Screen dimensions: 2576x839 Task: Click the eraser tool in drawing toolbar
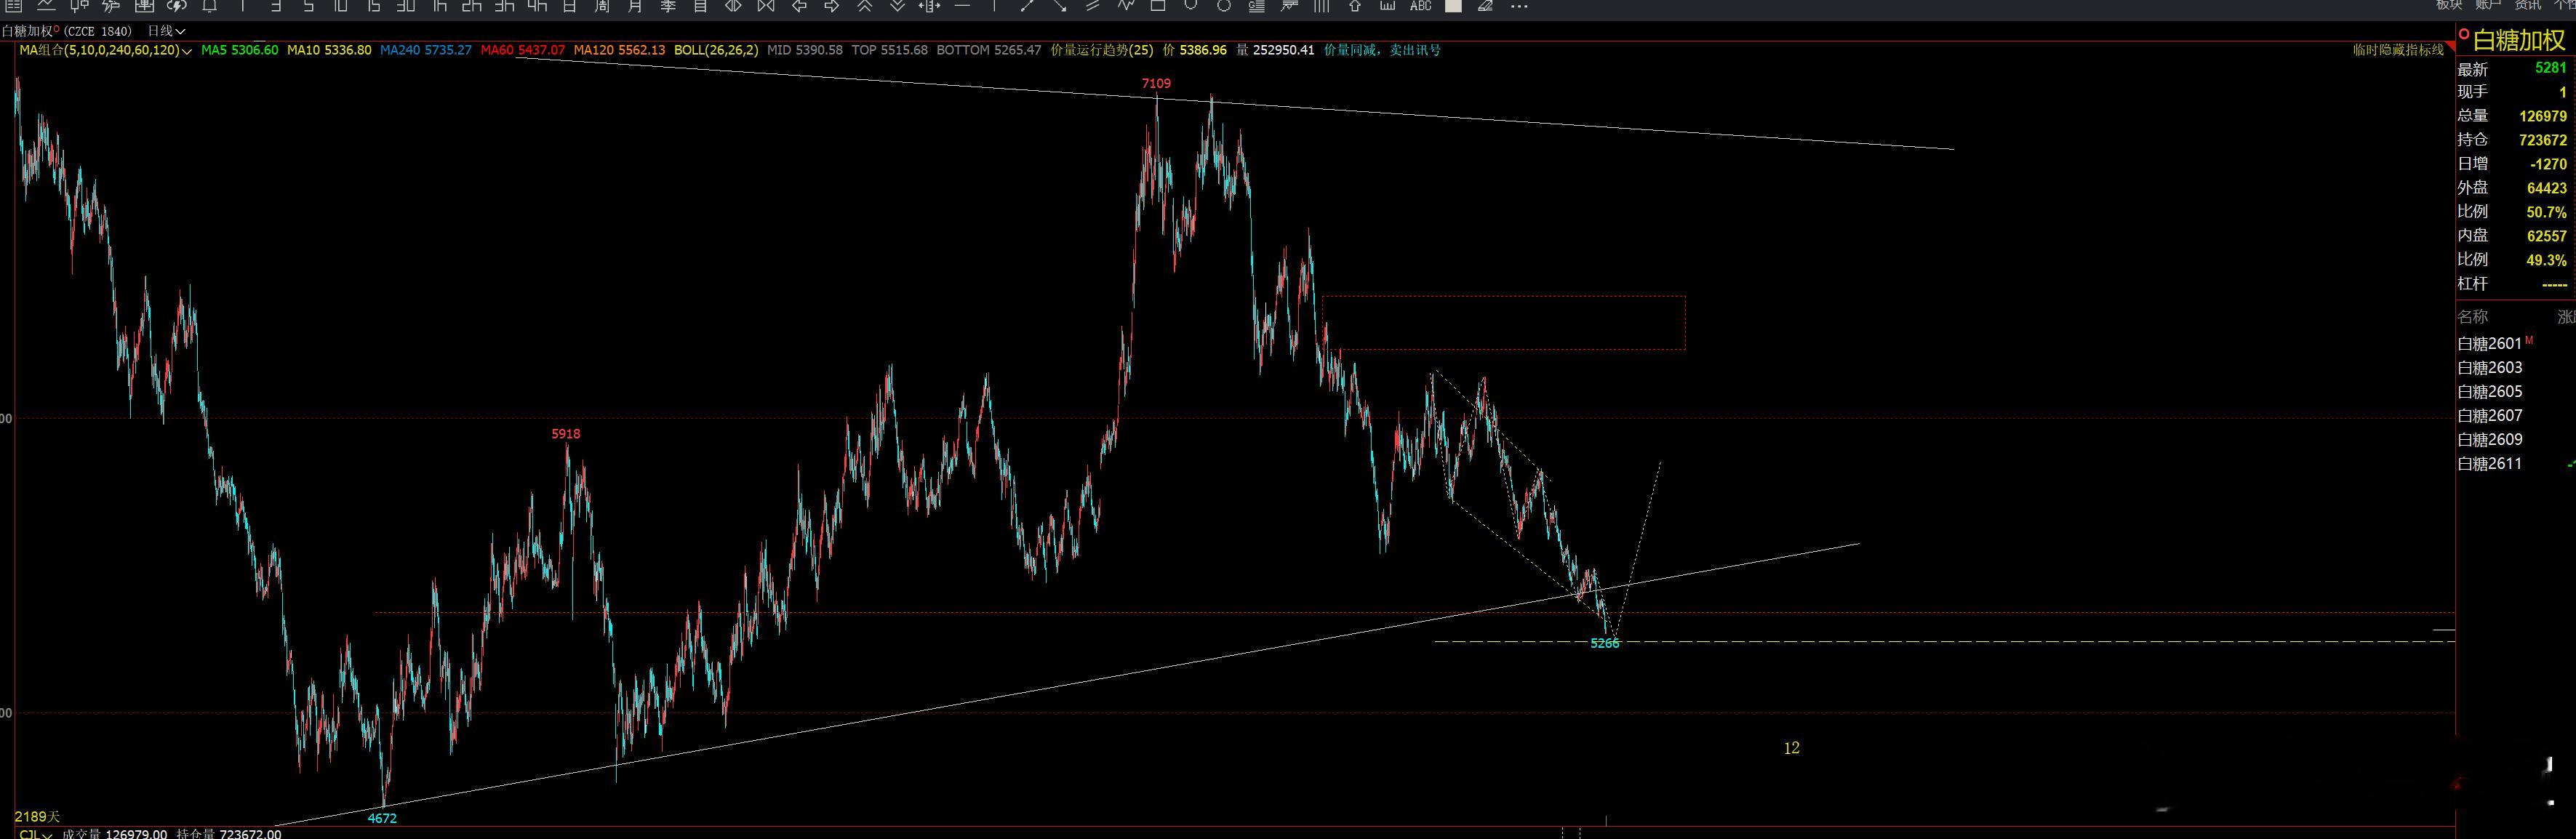click(x=1485, y=6)
